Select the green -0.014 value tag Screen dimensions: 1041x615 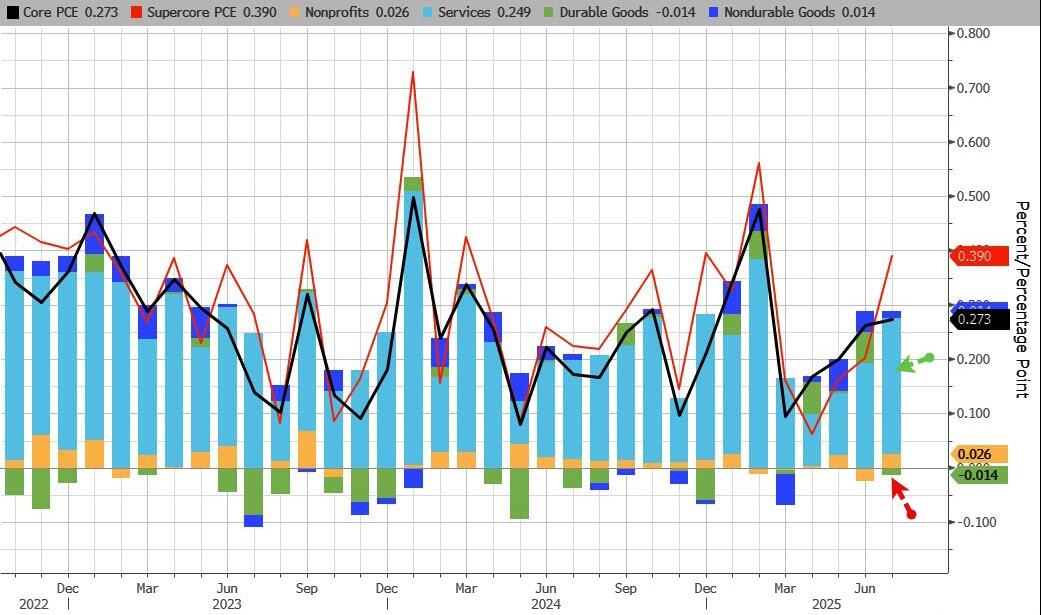979,475
